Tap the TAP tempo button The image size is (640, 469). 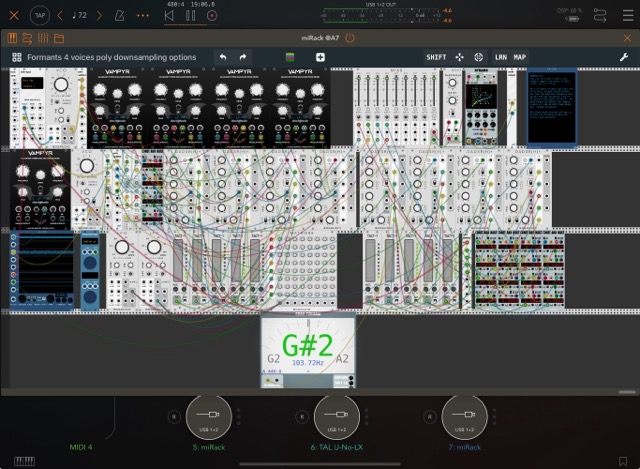tap(39, 15)
